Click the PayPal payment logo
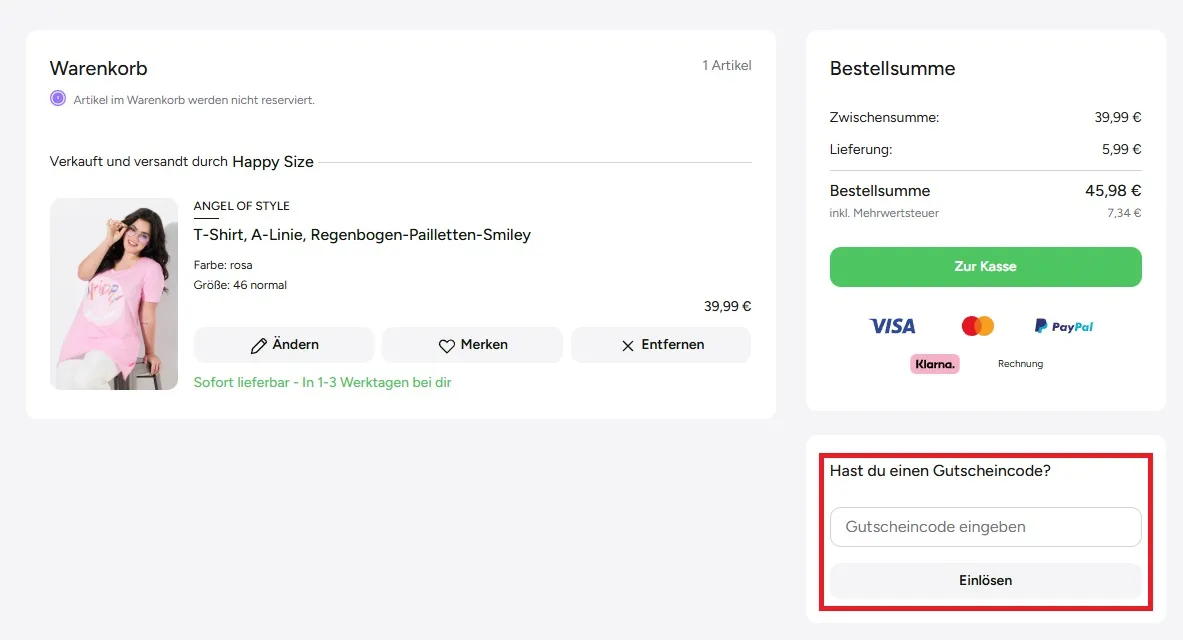The image size is (1183, 640). (1064, 326)
